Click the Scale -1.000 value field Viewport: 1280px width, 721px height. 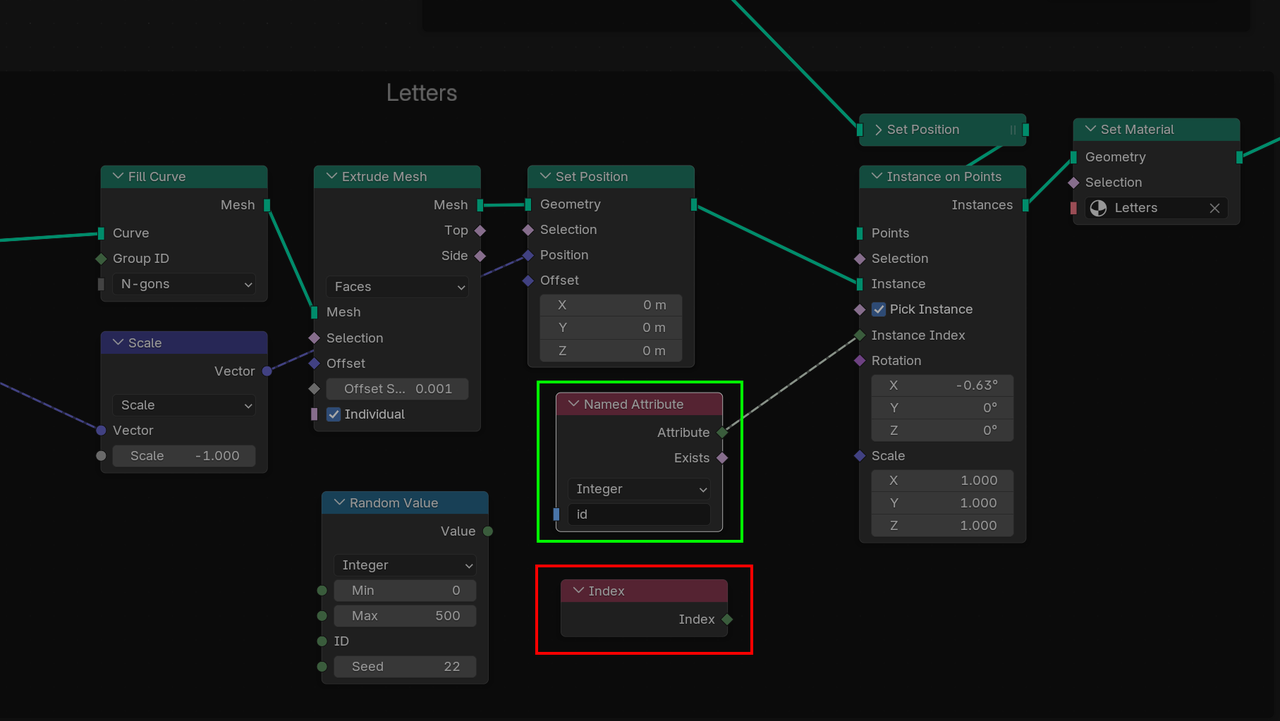(184, 456)
